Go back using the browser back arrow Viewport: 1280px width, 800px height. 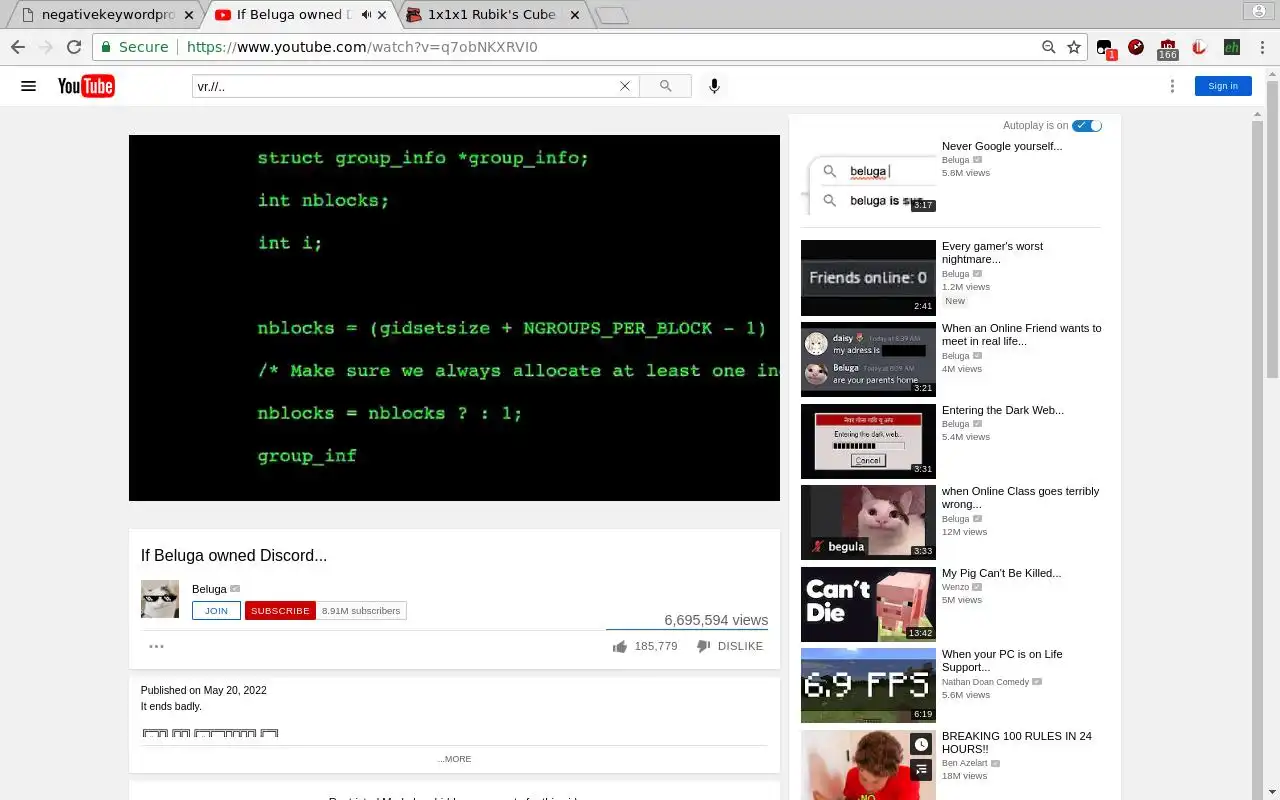tap(18, 47)
